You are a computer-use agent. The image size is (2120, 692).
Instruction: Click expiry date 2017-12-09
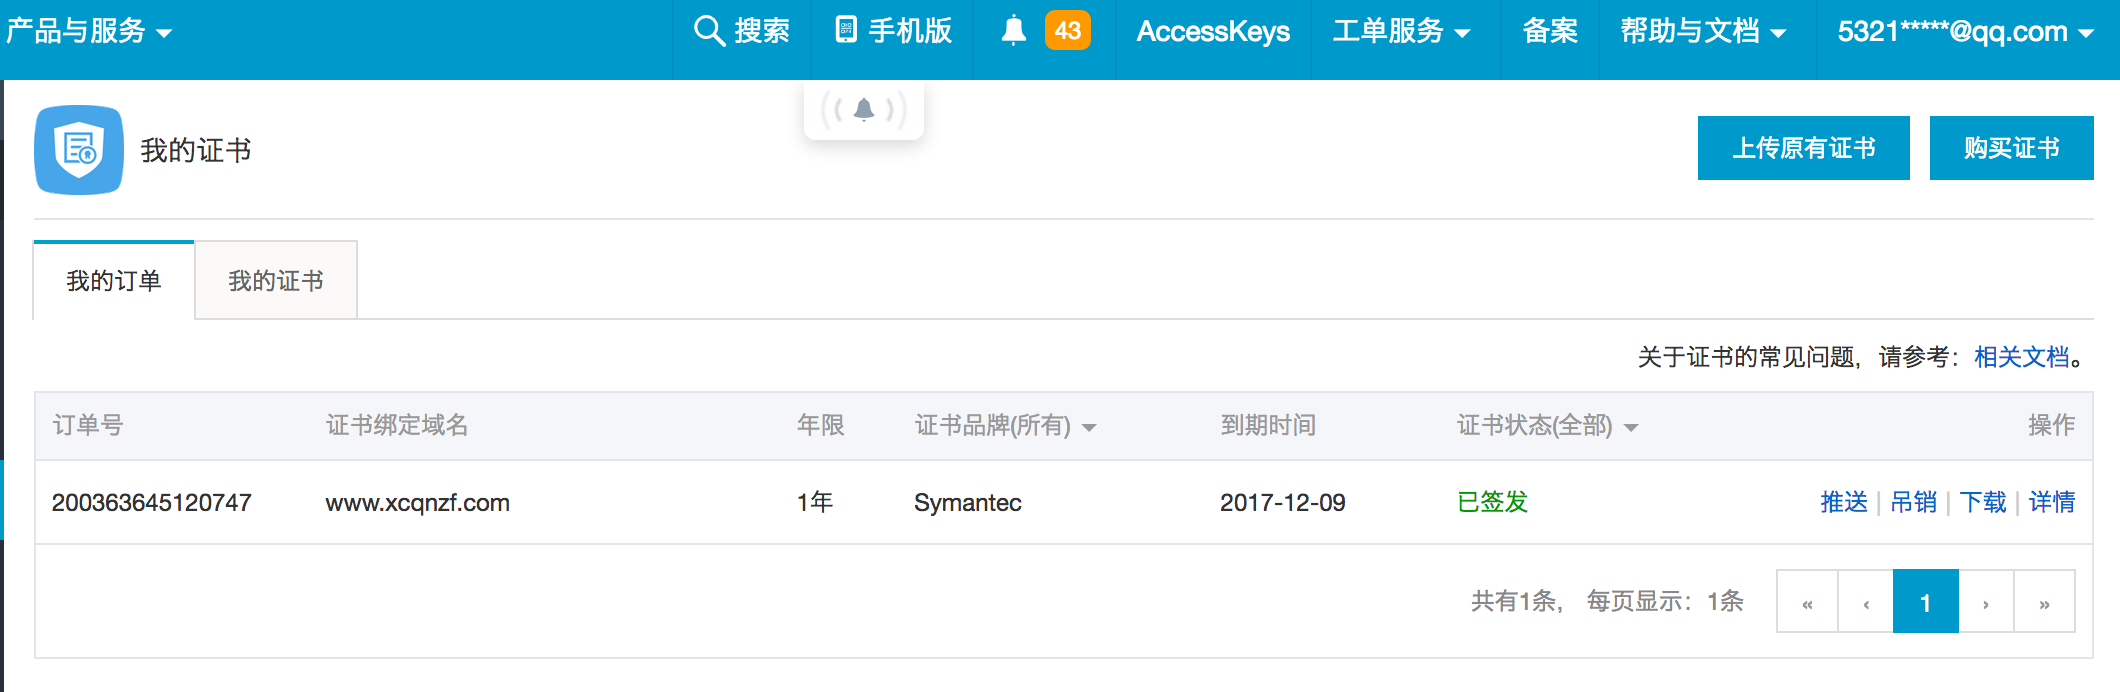[x=1283, y=502]
